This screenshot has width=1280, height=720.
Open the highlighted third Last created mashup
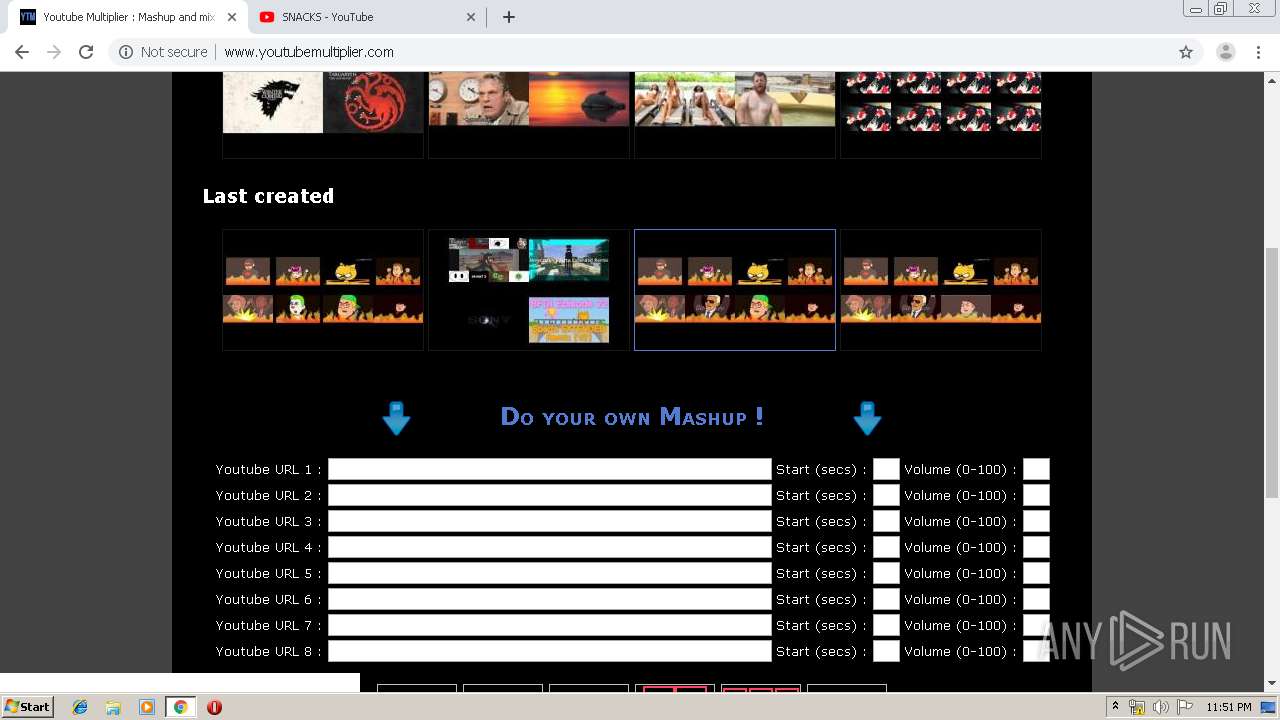click(735, 290)
